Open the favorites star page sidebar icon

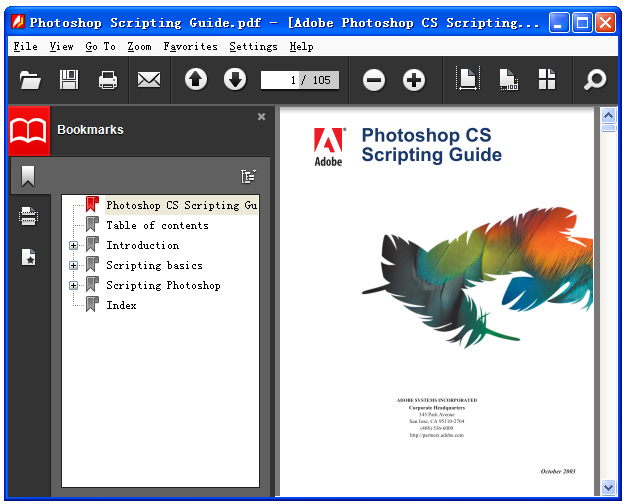(x=28, y=257)
